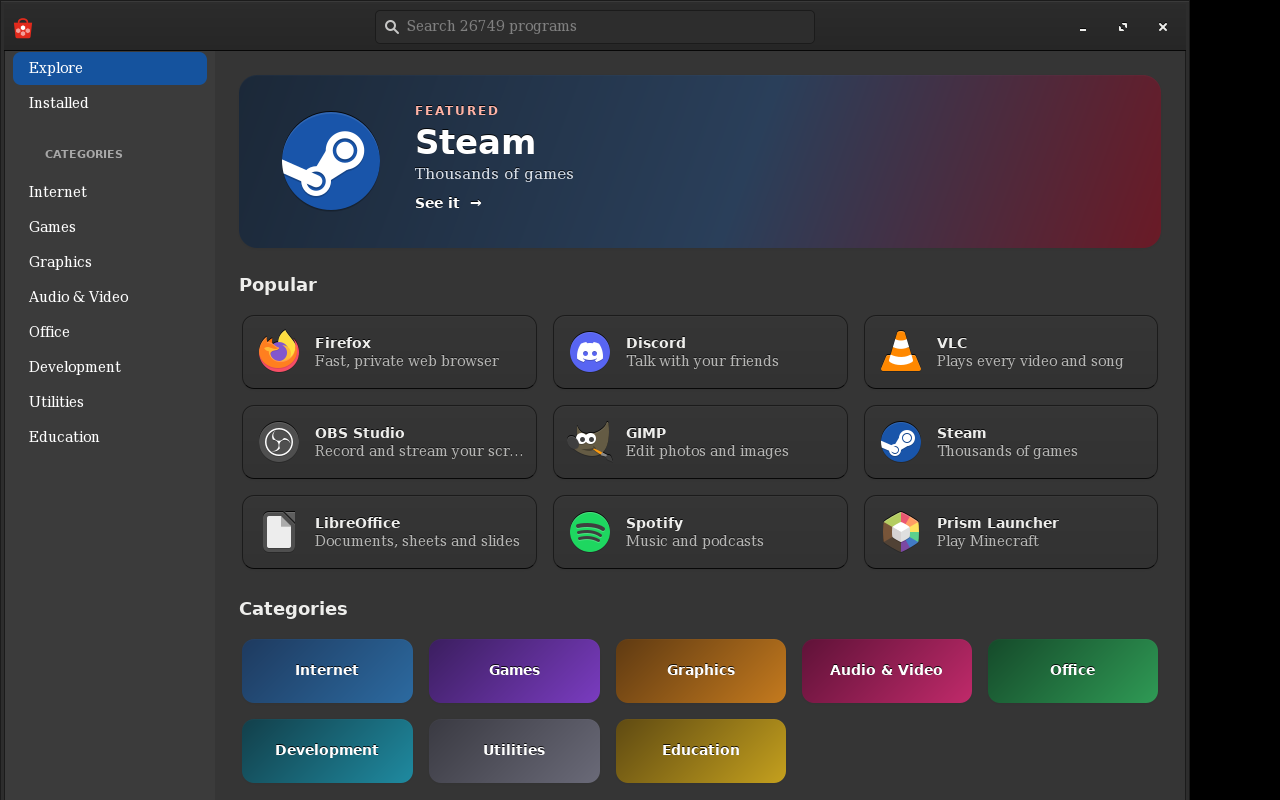Click the Prism Launcher cube icon
1280x800 pixels.
tap(901, 532)
